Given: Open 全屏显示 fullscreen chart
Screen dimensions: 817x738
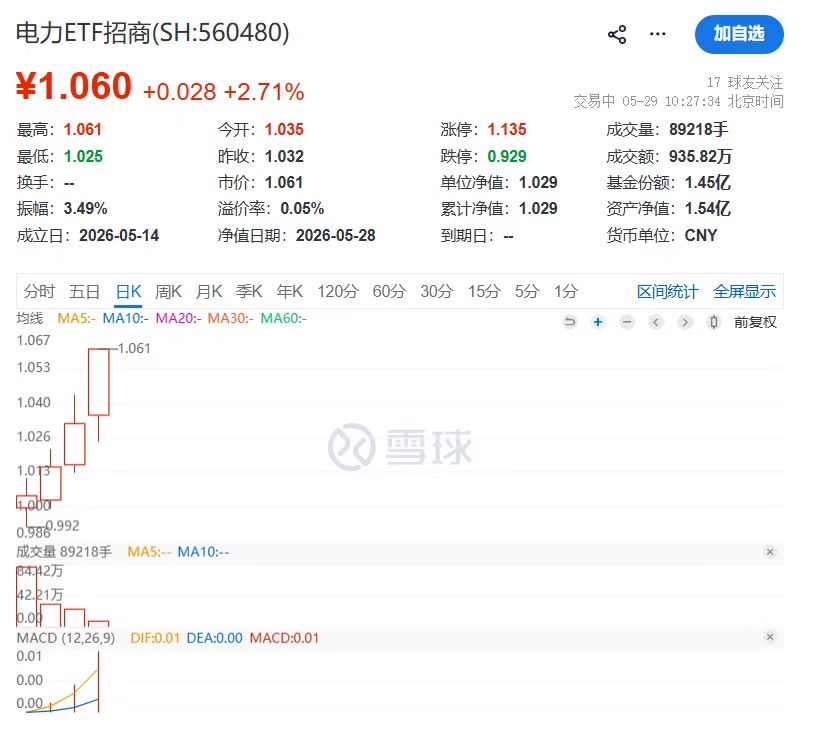Looking at the screenshot, I should pos(744,291).
